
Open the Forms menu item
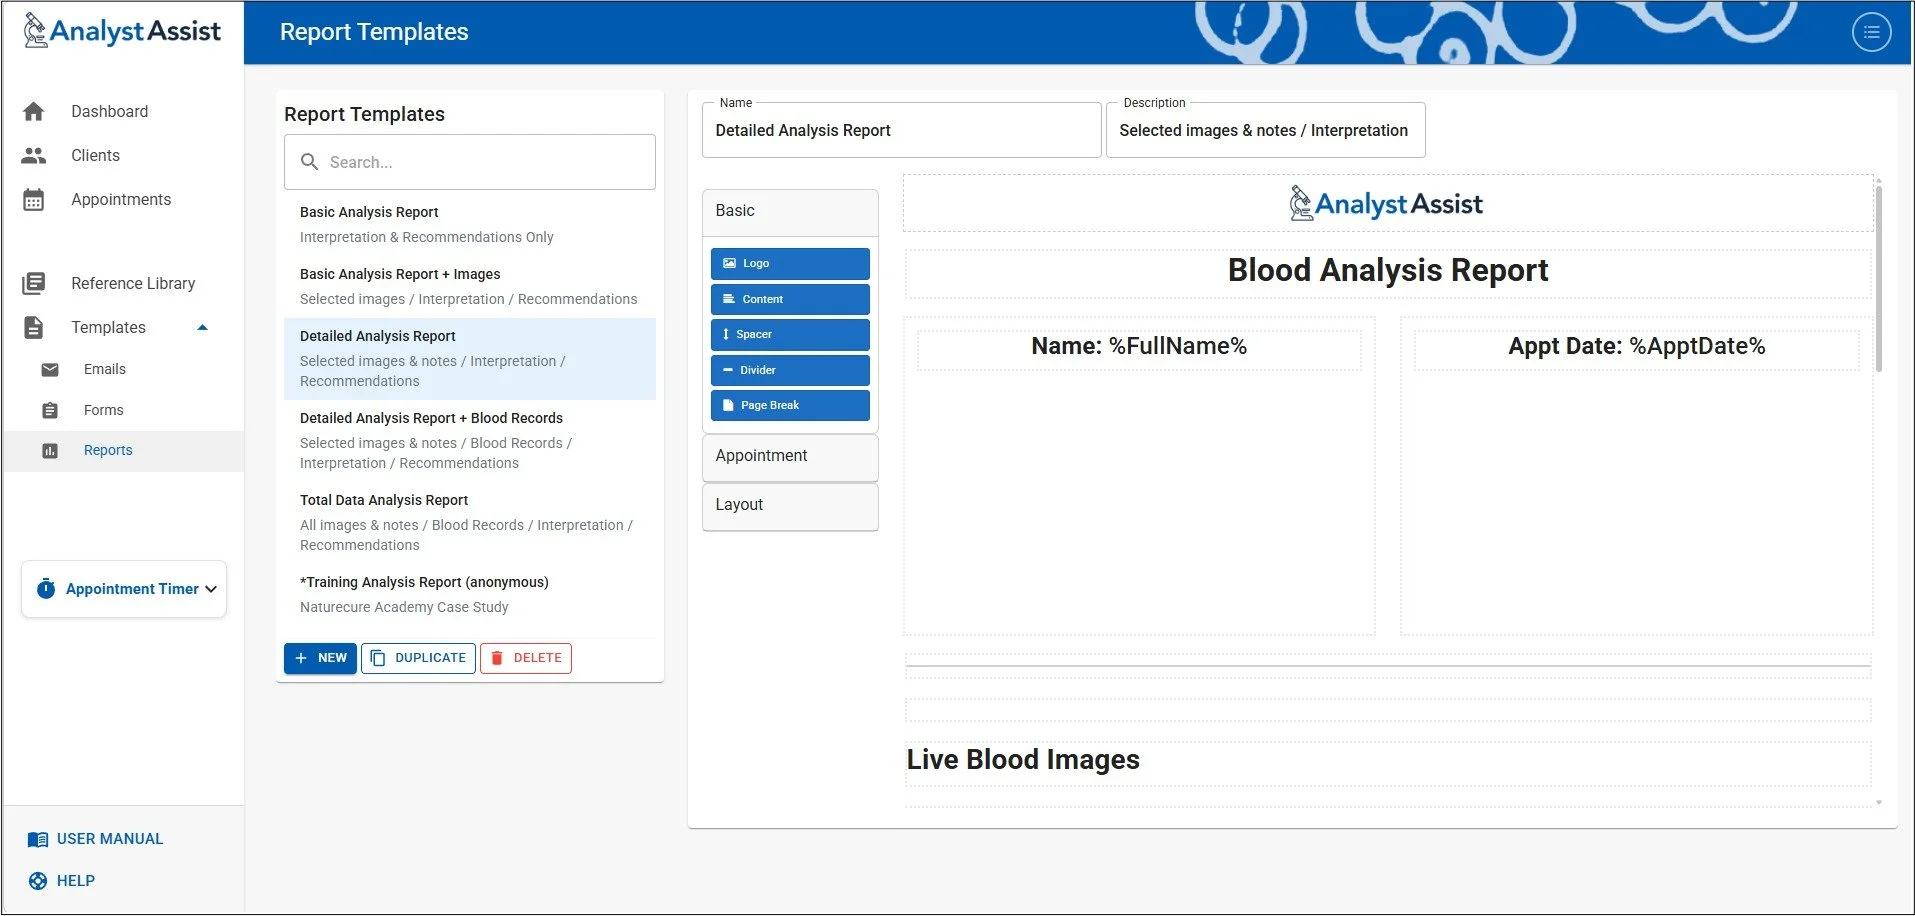[103, 410]
